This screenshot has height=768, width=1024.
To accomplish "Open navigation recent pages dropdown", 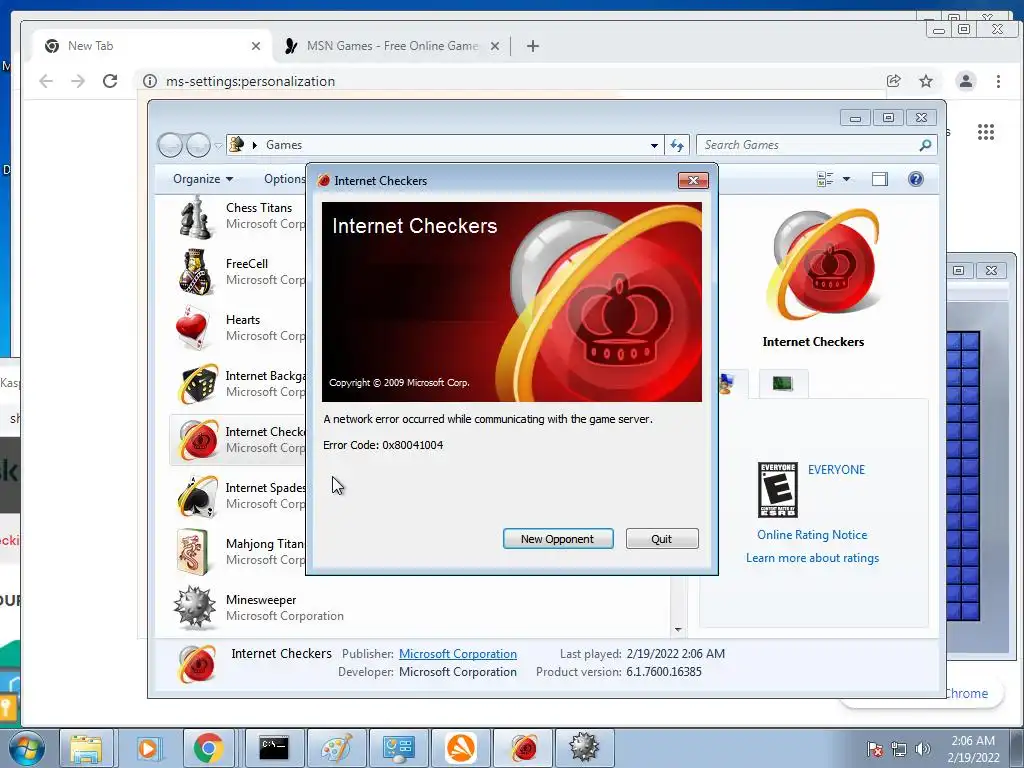I will (218, 145).
